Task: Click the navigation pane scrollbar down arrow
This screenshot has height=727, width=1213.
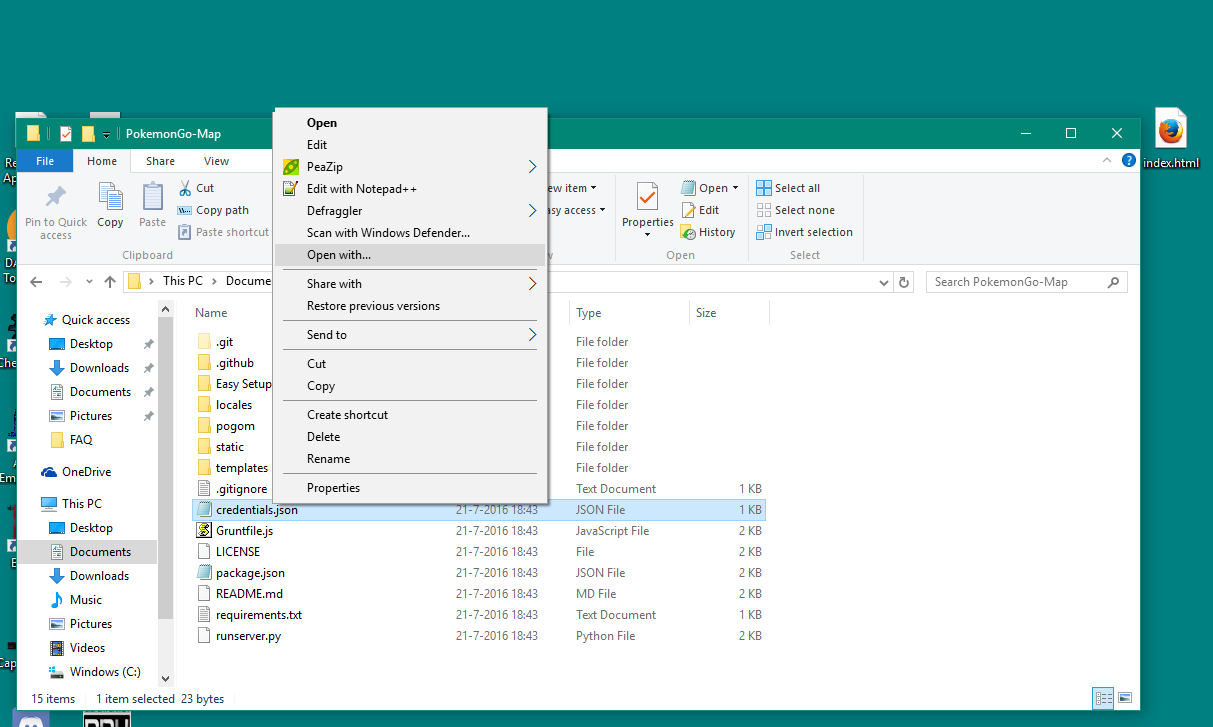Action: tap(166, 679)
